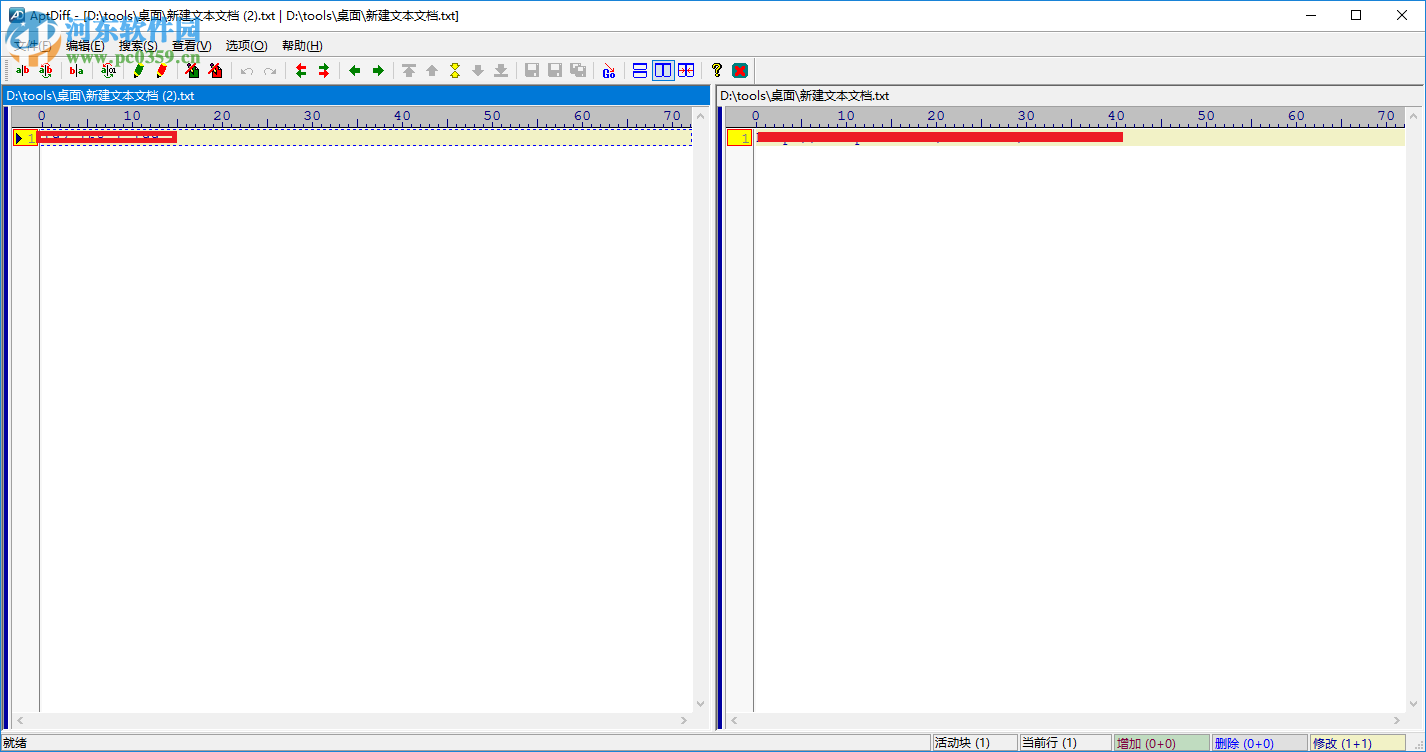This screenshot has width=1426, height=752.
Task: Click the single green left arrow icon
Action: (x=355, y=70)
